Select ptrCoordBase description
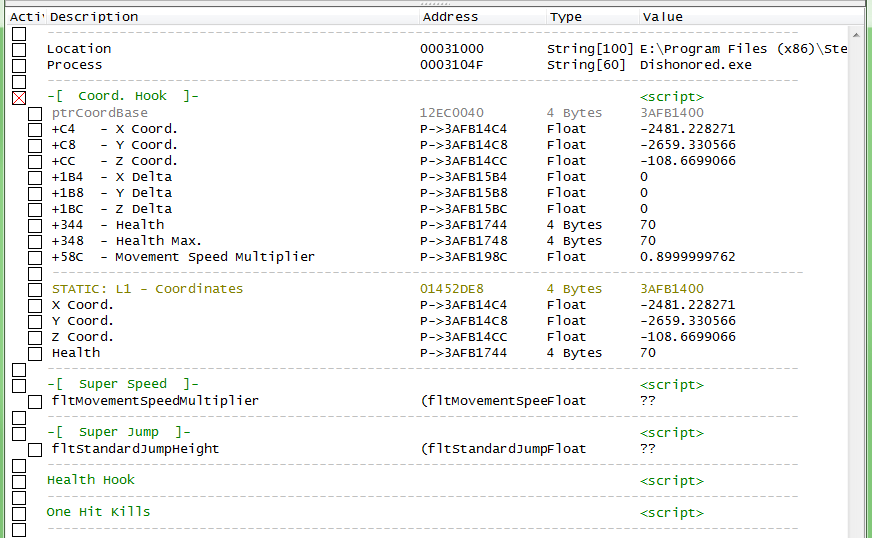Viewport: 872px width, 538px height. 100,113
